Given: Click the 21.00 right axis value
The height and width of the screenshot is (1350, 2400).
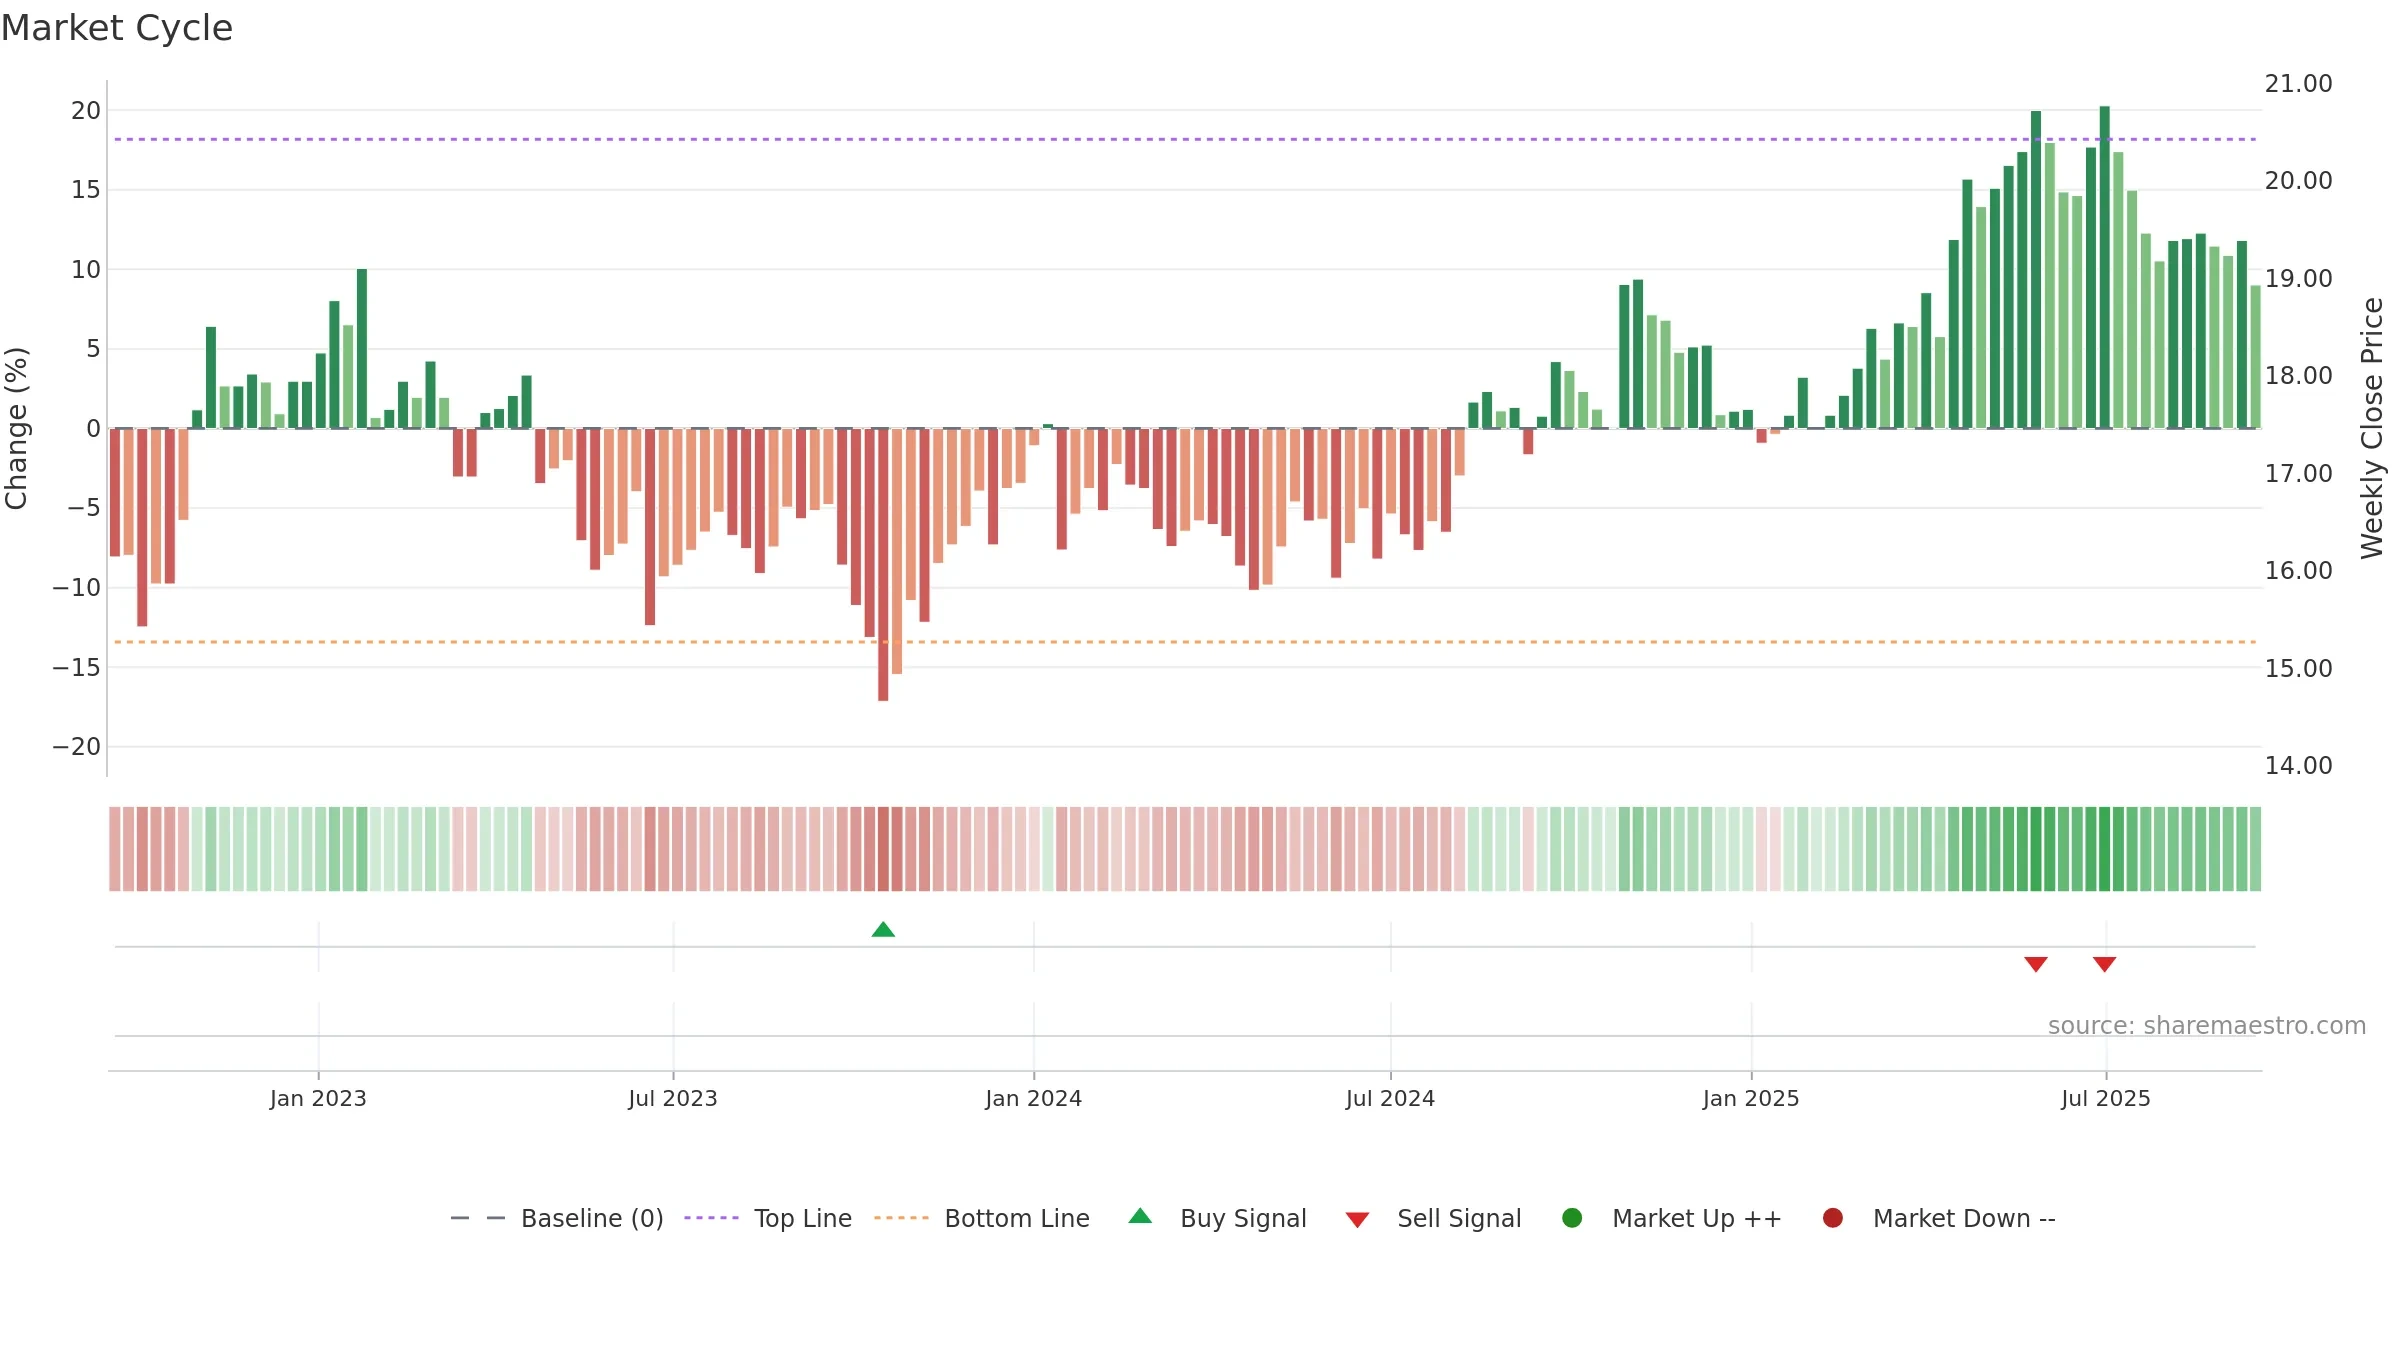Looking at the screenshot, I should pos(2298,84).
